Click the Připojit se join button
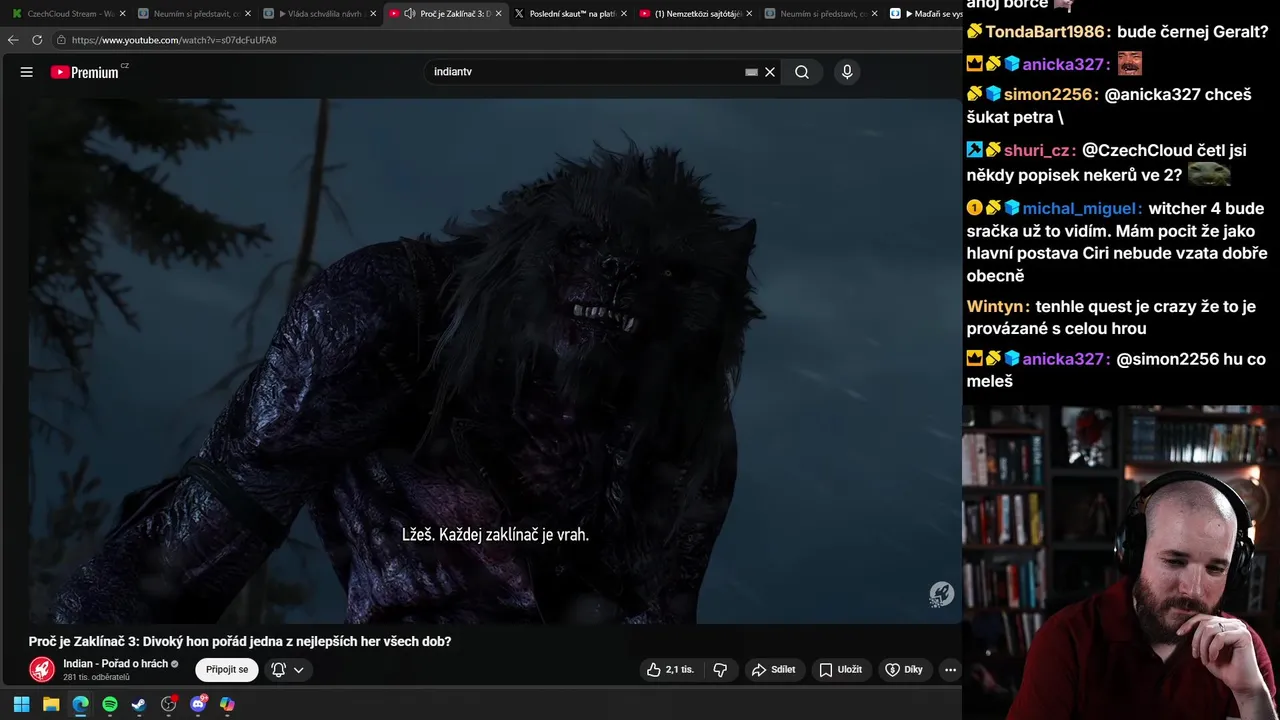The height and width of the screenshot is (720, 1280). pyautogui.click(x=227, y=670)
